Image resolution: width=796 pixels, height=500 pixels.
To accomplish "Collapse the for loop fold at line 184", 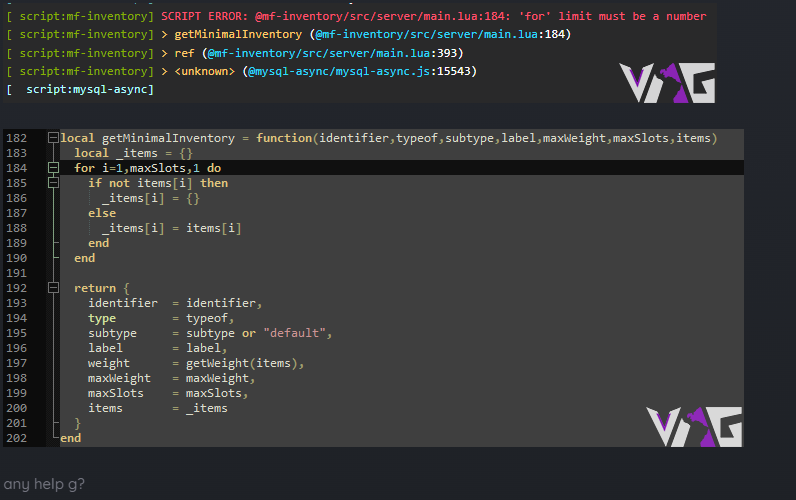I will click(x=53, y=168).
